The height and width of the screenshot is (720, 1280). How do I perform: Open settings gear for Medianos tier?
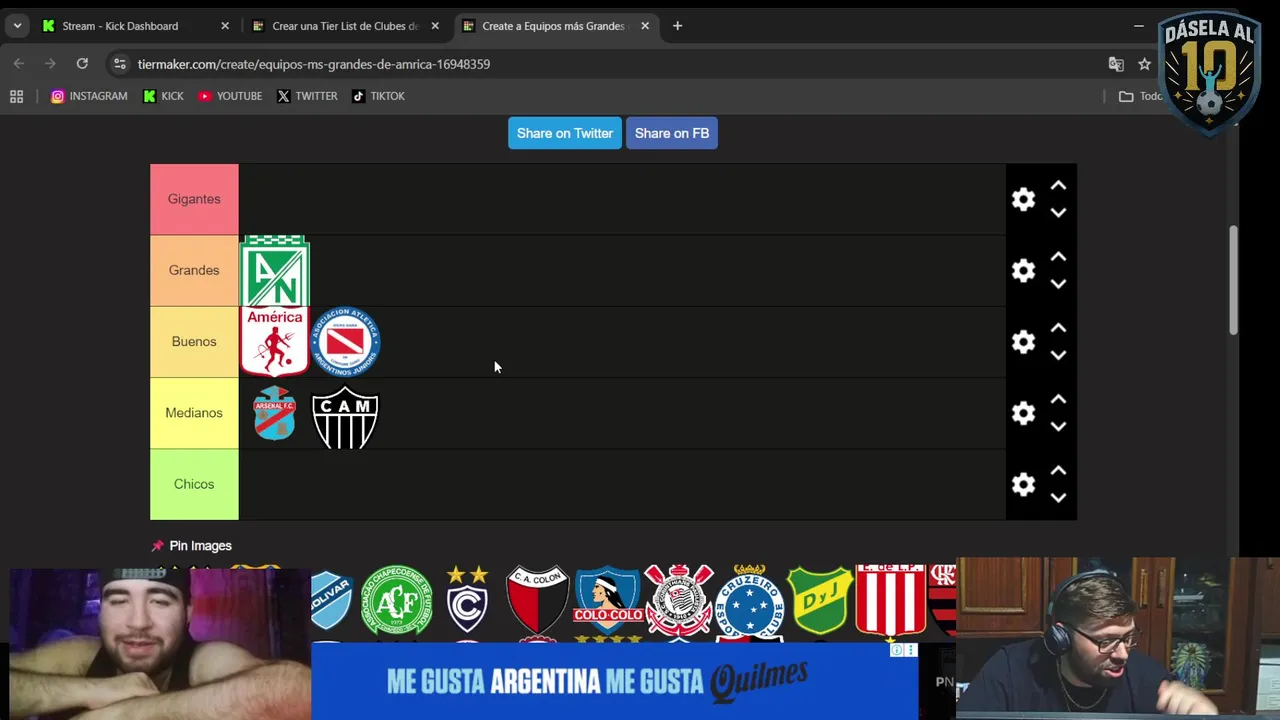point(1023,413)
